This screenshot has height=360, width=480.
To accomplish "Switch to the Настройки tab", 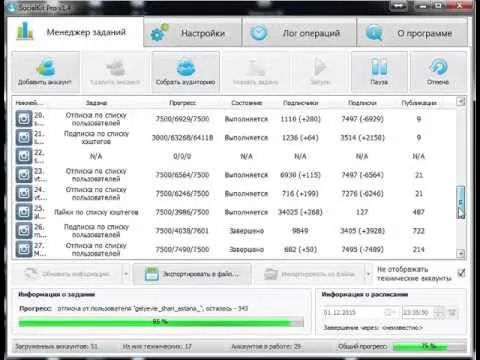I will pos(193,33).
